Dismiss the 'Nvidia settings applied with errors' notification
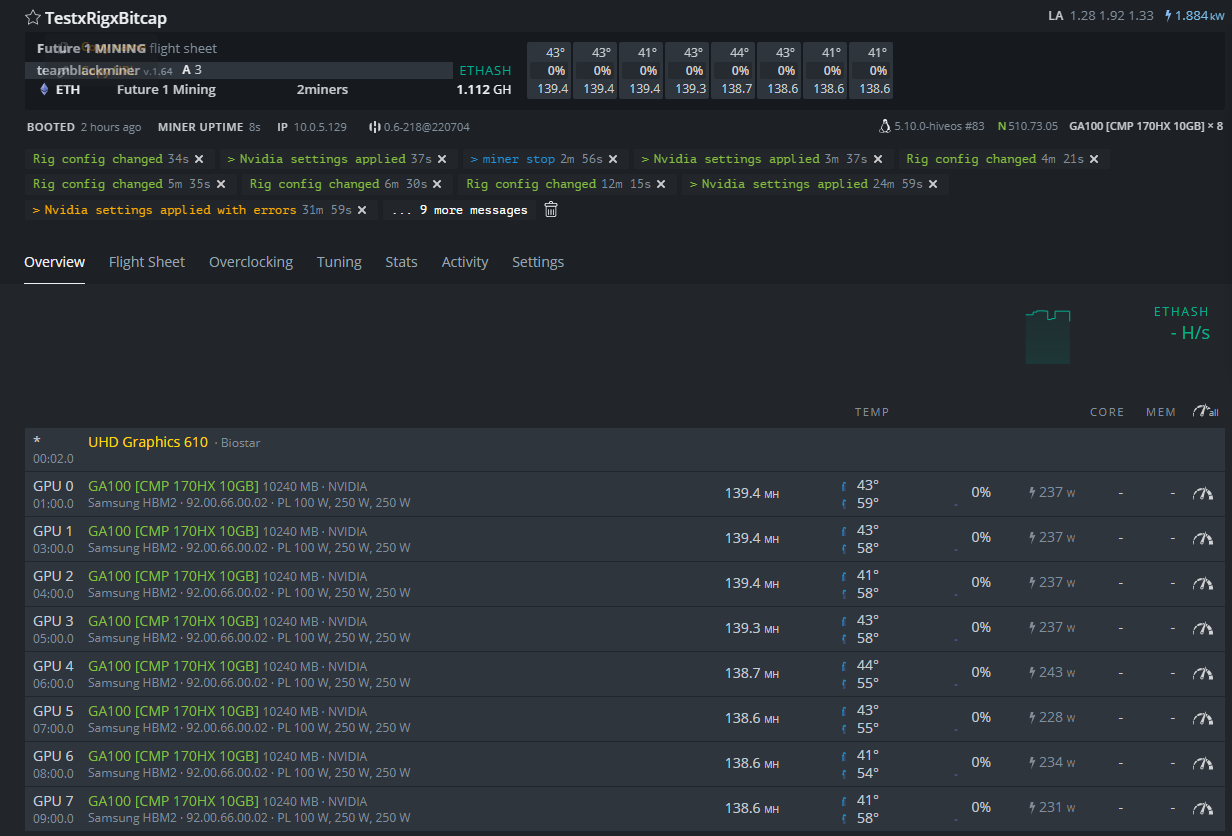The height and width of the screenshot is (836, 1232). [x=361, y=210]
